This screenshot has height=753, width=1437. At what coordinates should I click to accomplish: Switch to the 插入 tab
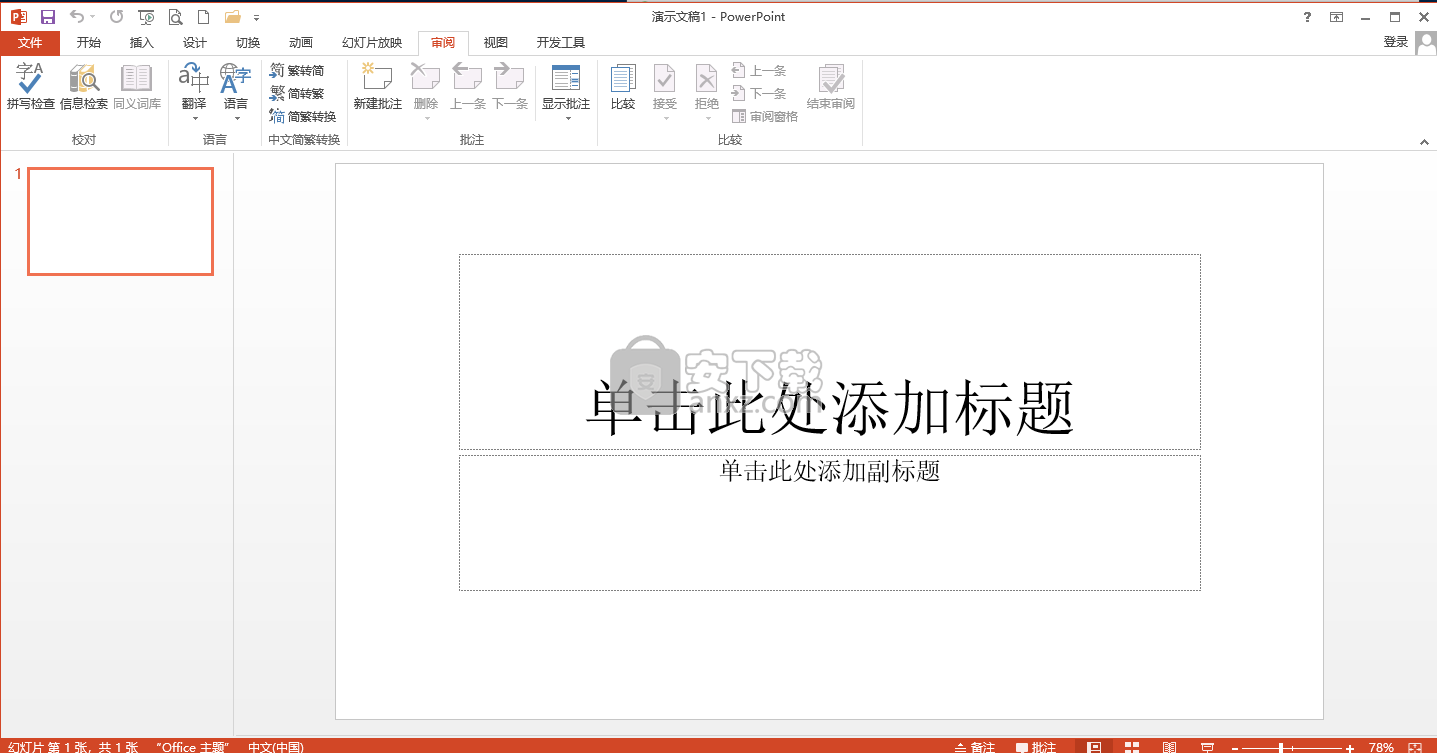pos(142,42)
